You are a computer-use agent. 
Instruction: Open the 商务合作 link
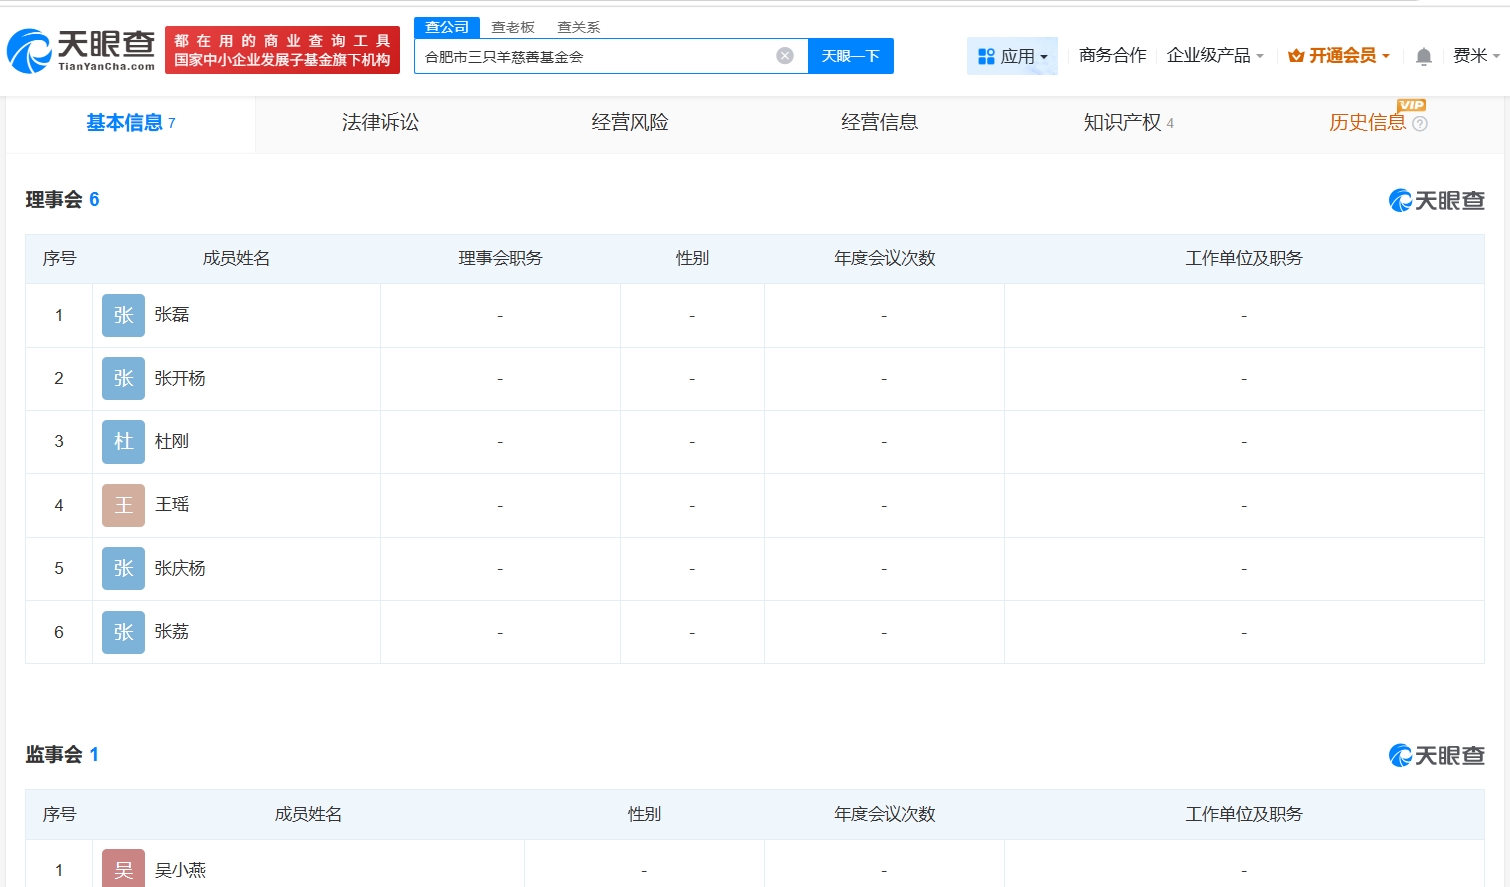(1112, 55)
